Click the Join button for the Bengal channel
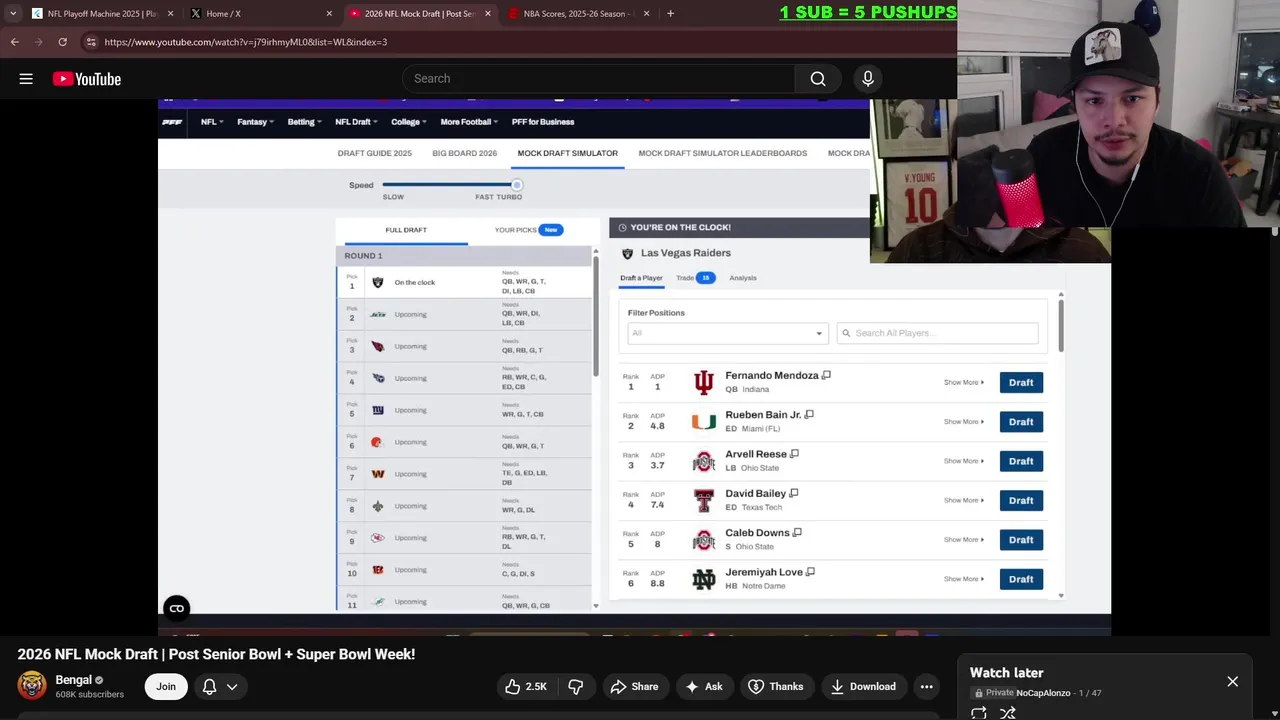The image size is (1280, 720). coord(166,686)
